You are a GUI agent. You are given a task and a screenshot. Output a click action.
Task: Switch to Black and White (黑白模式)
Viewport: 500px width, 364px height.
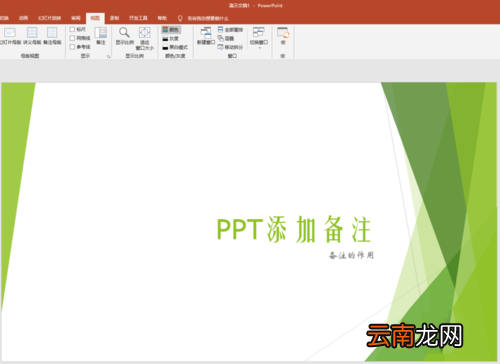tap(175, 47)
